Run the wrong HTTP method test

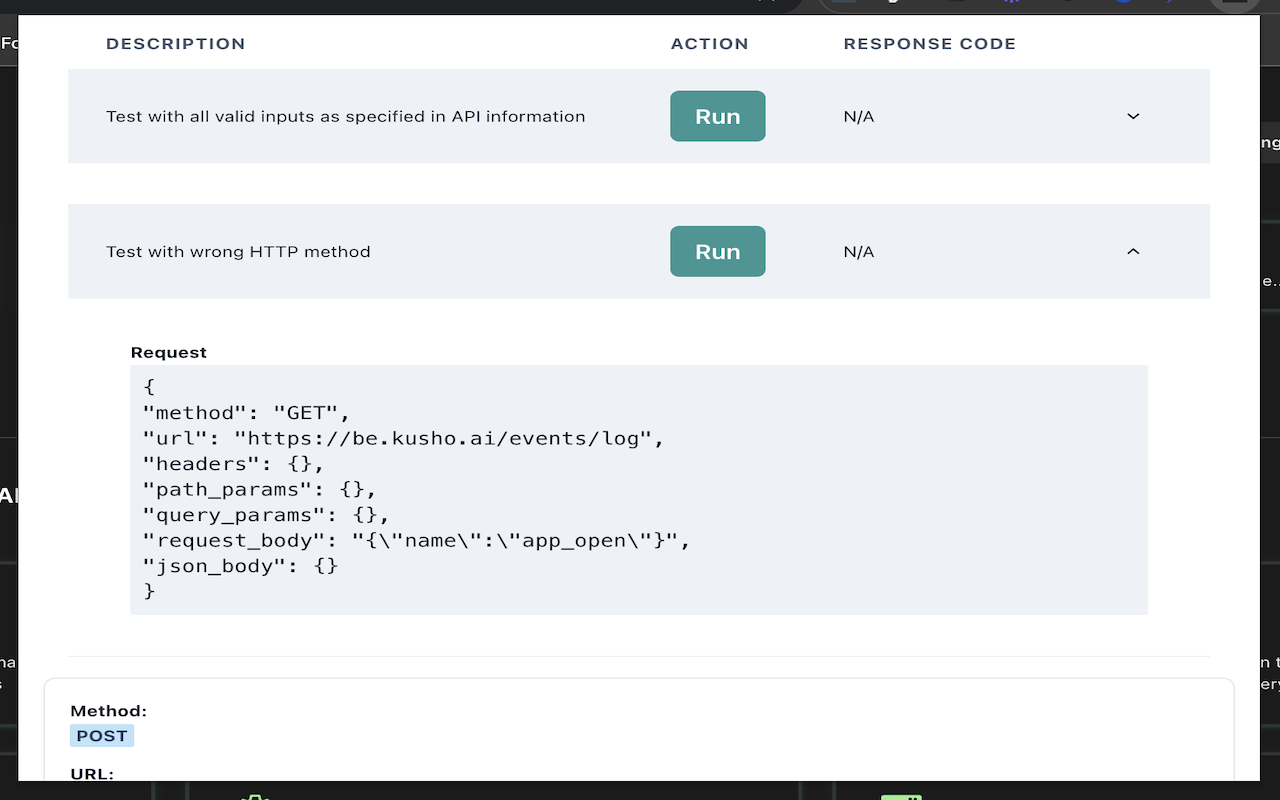click(x=717, y=251)
